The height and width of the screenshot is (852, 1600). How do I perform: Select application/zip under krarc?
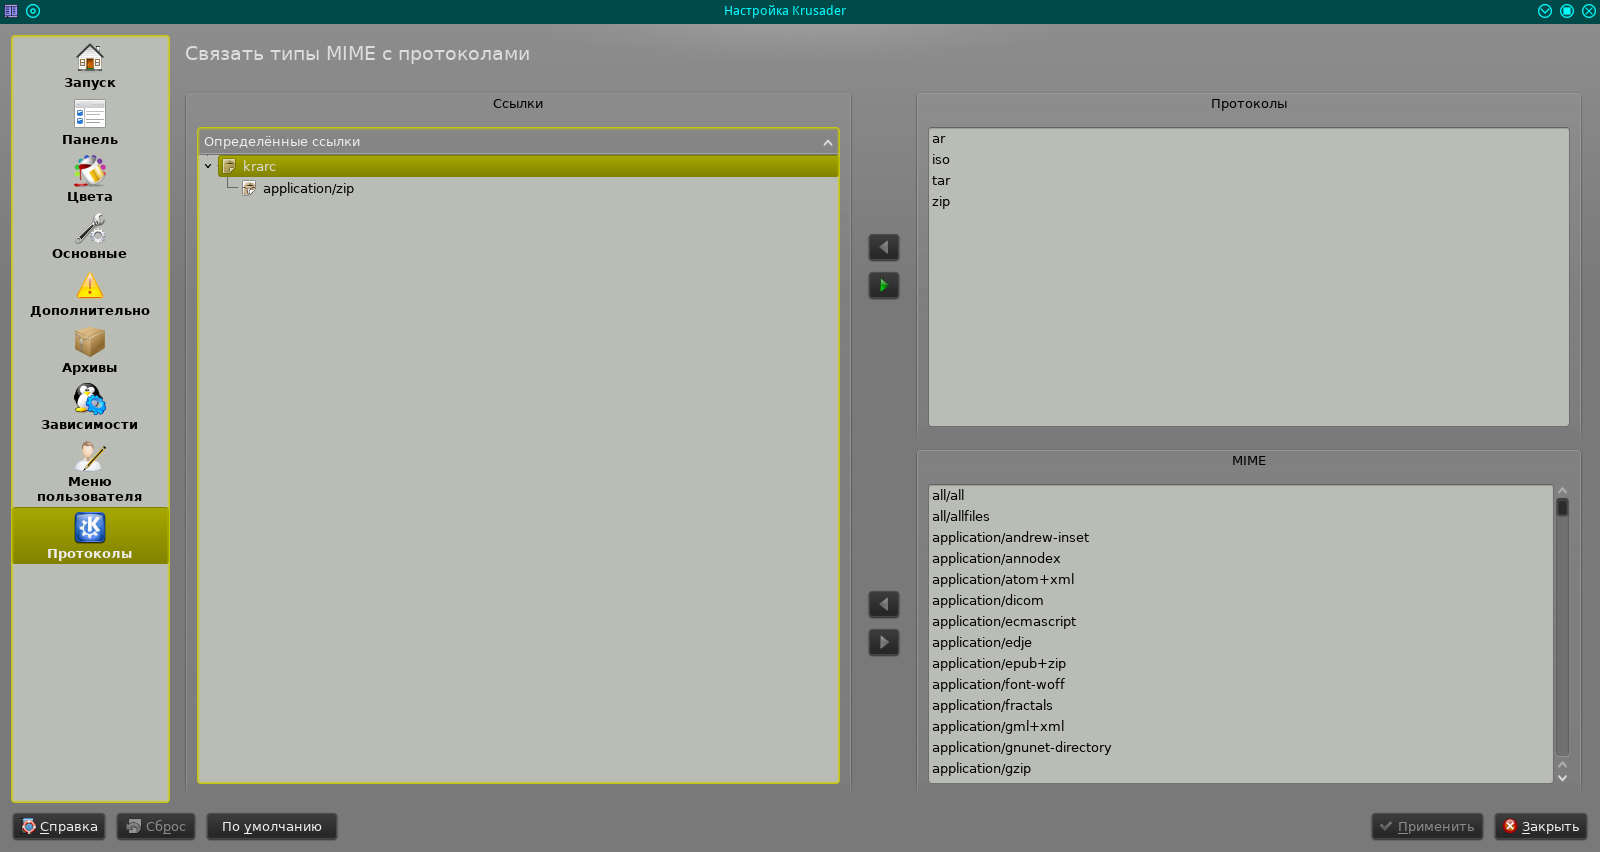[x=308, y=188]
